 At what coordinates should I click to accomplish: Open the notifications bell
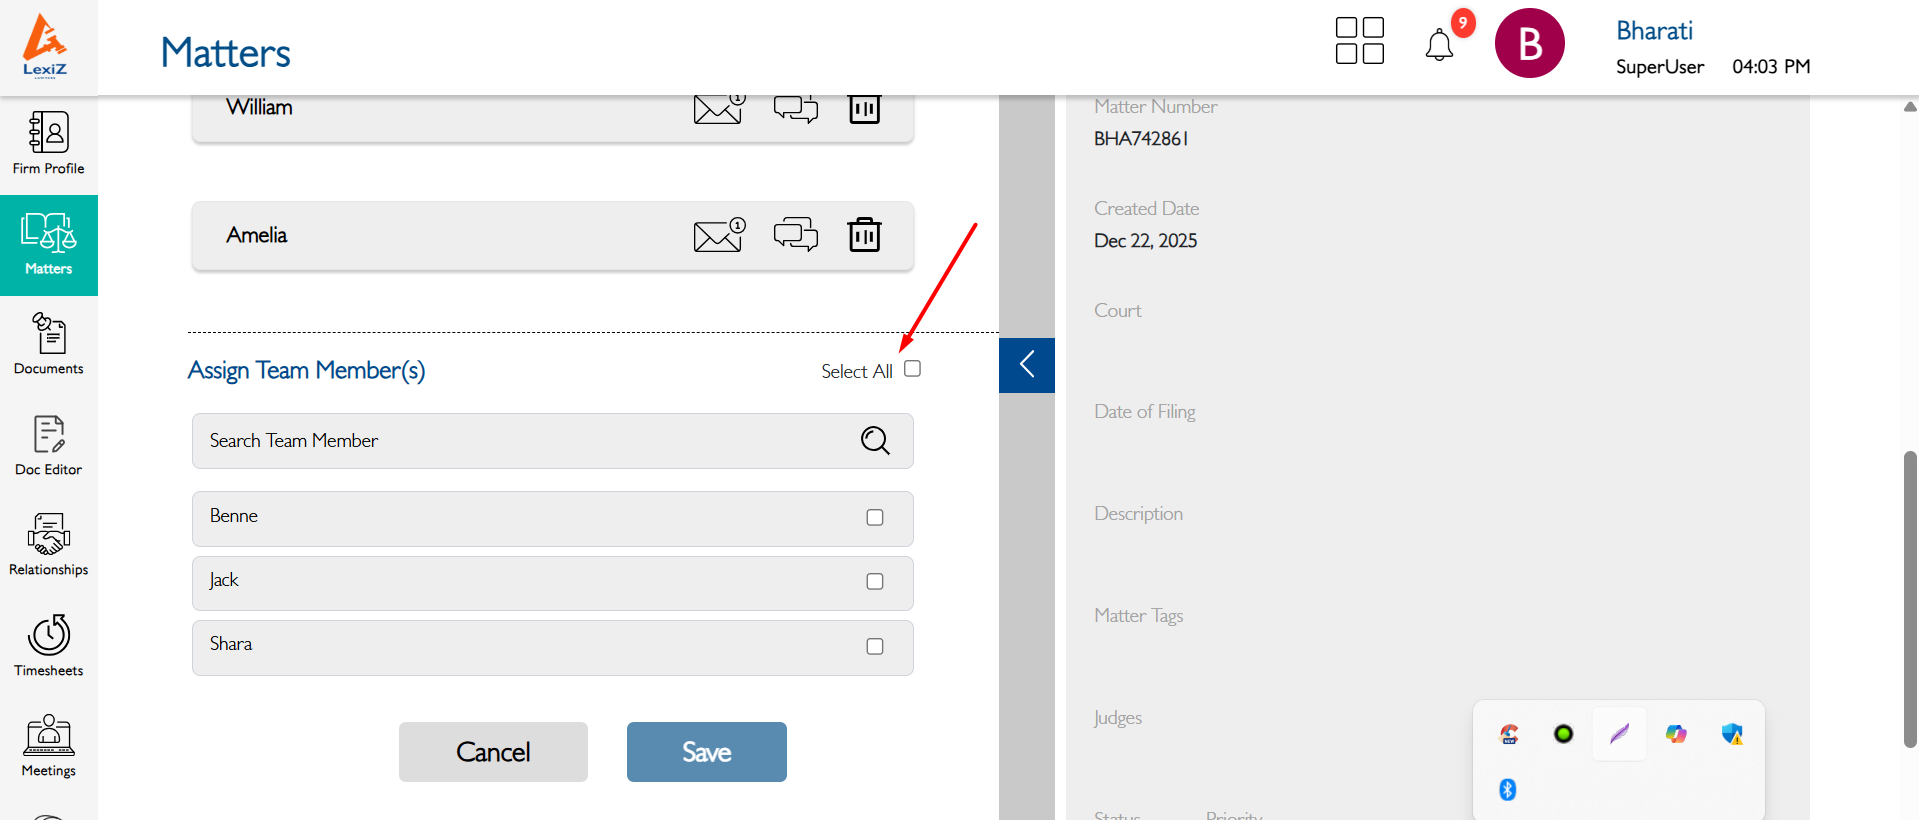pyautogui.click(x=1439, y=45)
